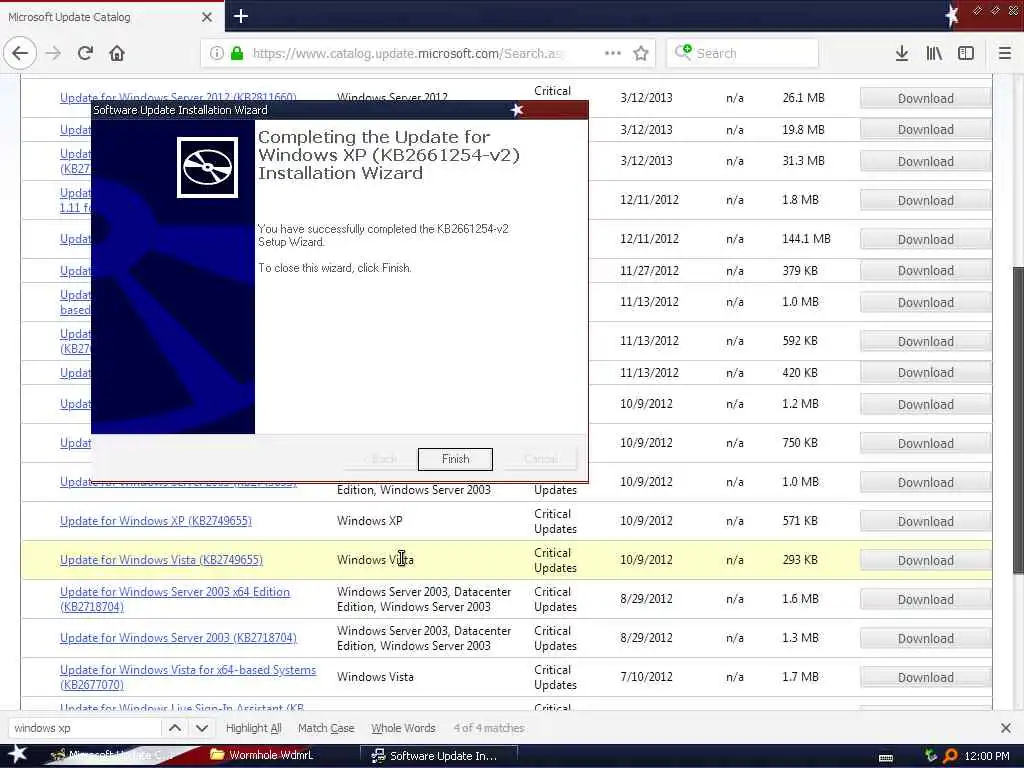Download the 379 KB update
The width and height of the screenshot is (1024, 768).
925,270
